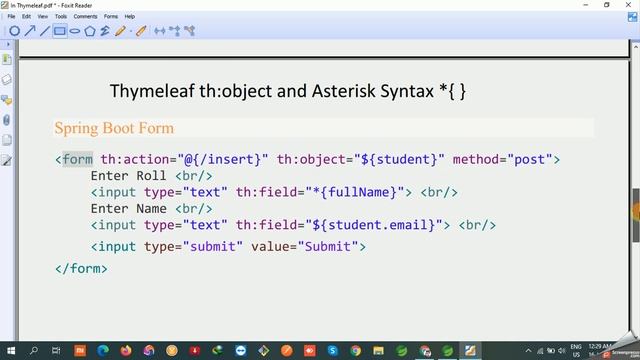This screenshot has height=360, width=640.
Task: Open Skype from the taskbar
Action: pyautogui.click(x=333, y=351)
